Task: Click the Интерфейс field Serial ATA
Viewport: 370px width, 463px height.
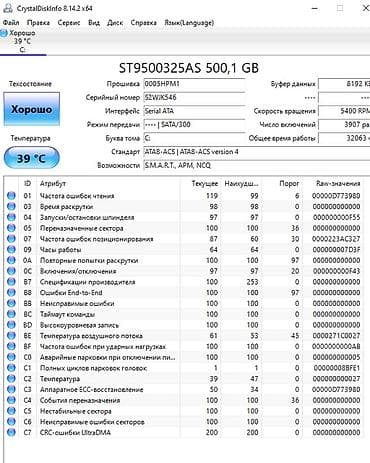Action: click(194, 111)
